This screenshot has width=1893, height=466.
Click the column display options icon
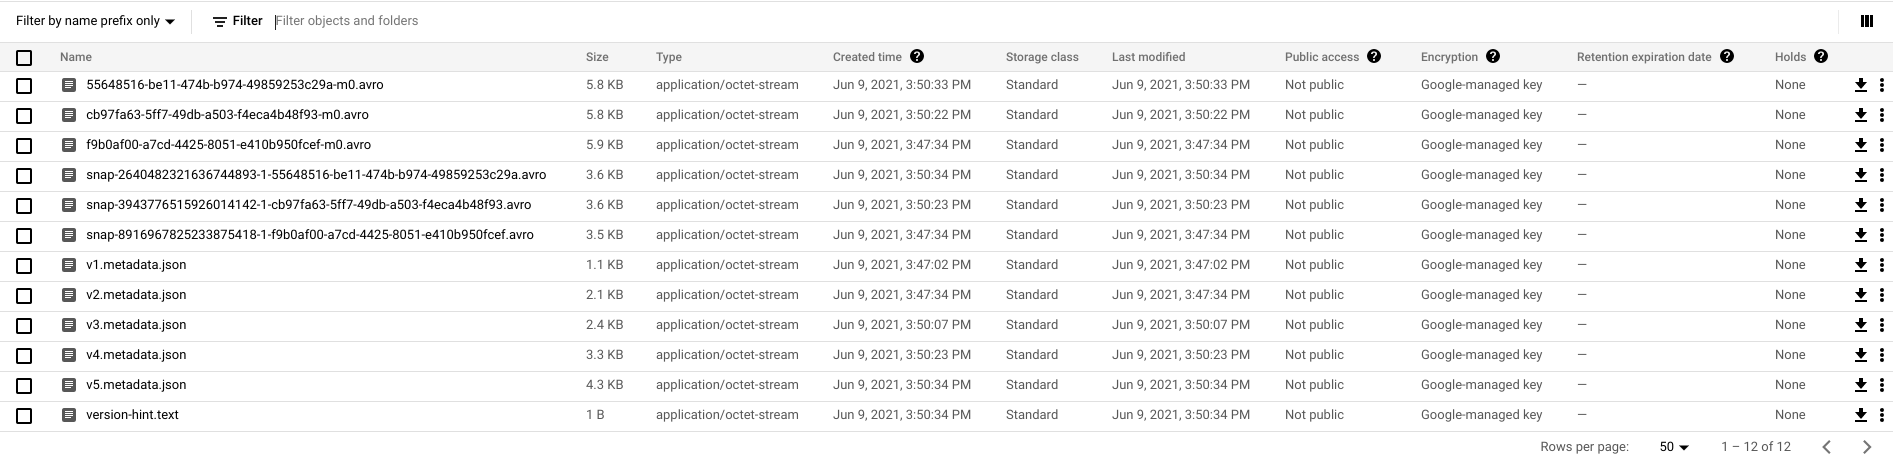[x=1867, y=21]
